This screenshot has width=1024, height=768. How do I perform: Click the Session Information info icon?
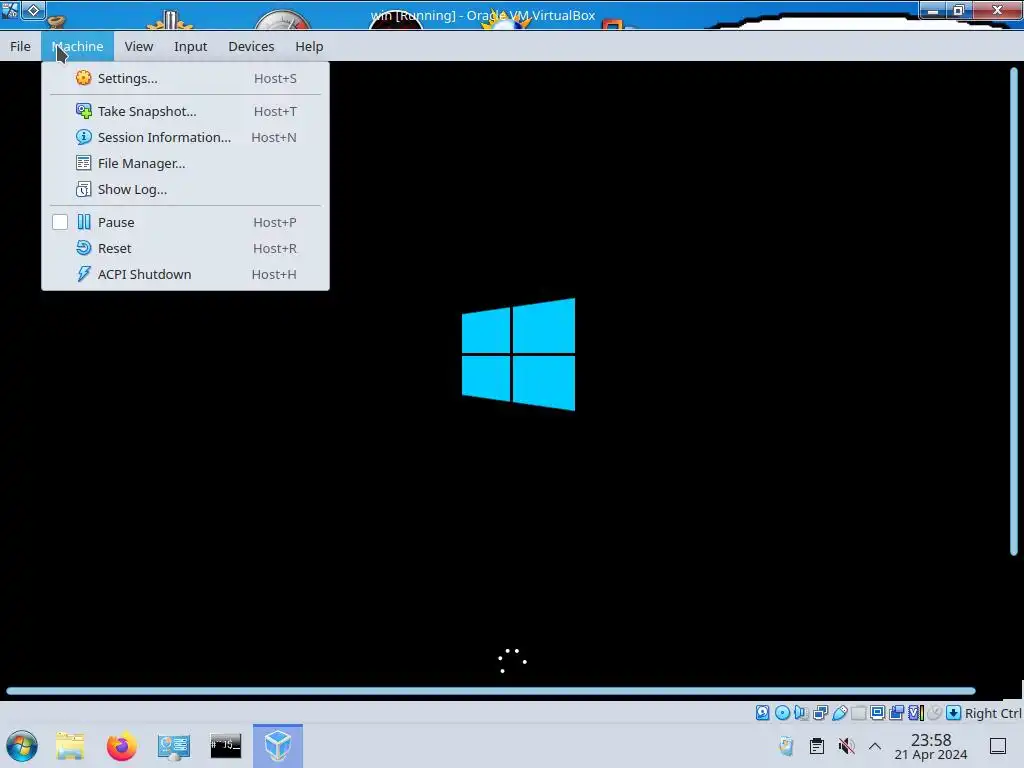pyautogui.click(x=84, y=137)
